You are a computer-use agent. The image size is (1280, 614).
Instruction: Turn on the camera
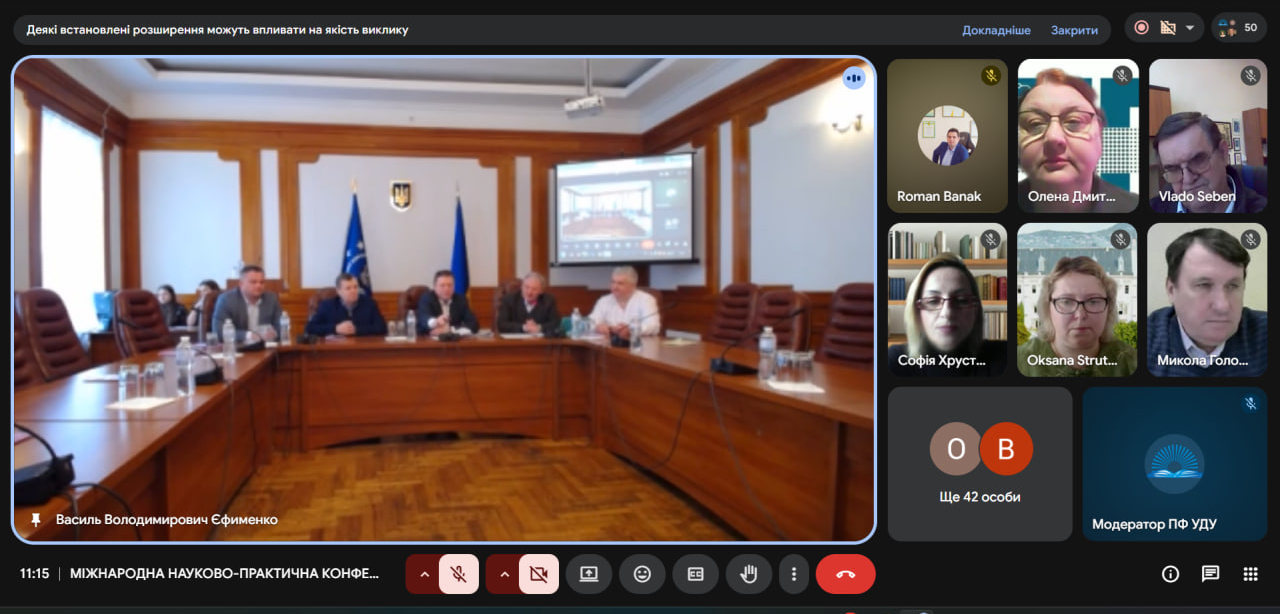tap(538, 574)
